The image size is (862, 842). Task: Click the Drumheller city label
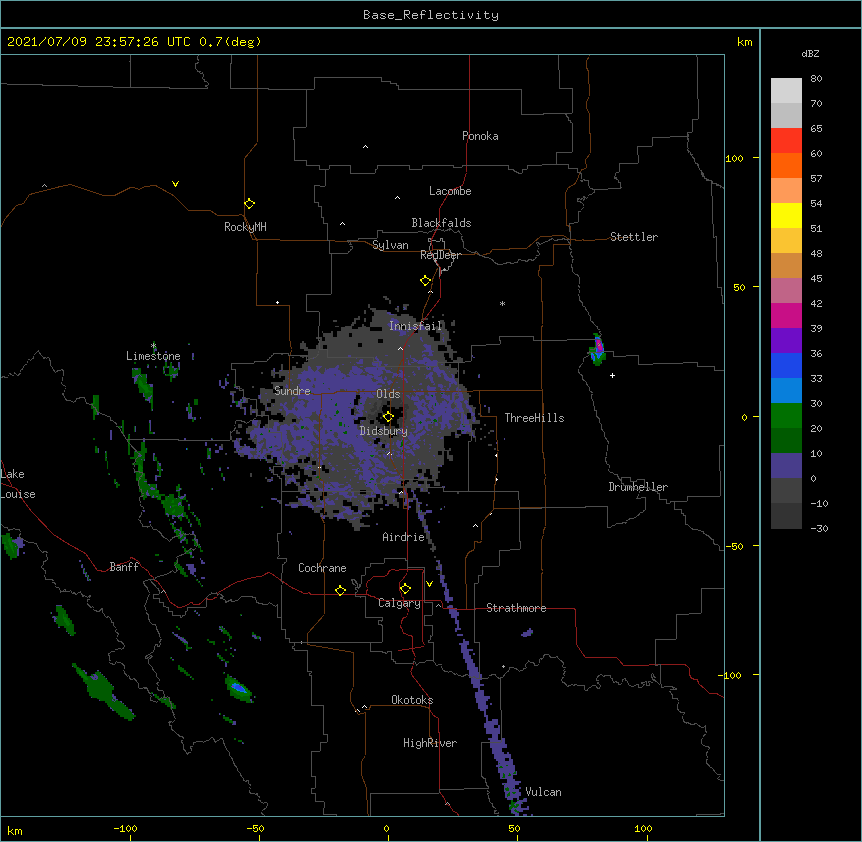(x=638, y=487)
